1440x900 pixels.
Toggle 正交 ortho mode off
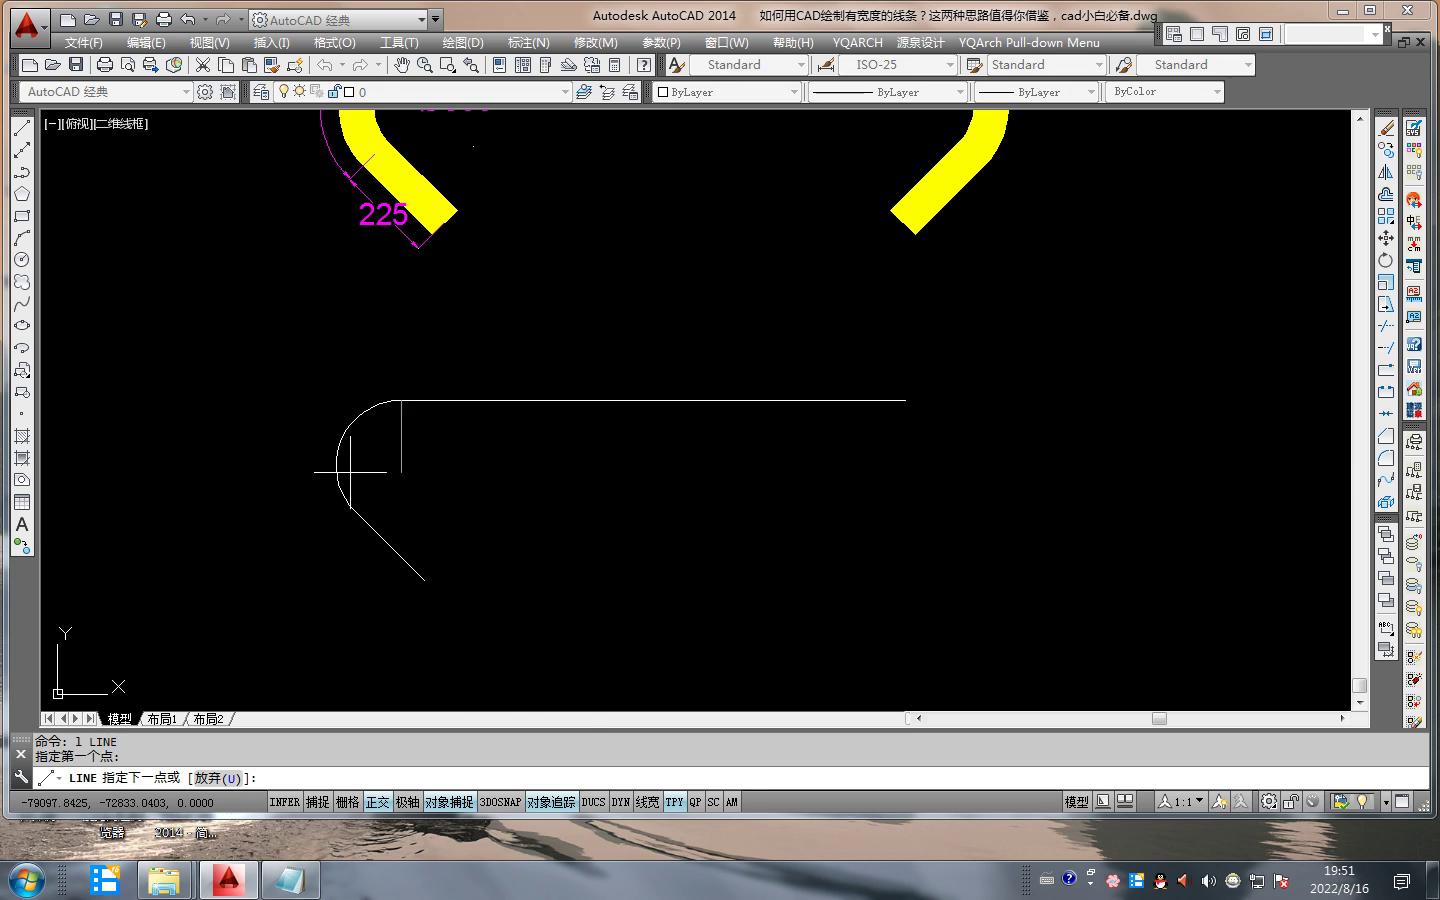click(x=377, y=802)
